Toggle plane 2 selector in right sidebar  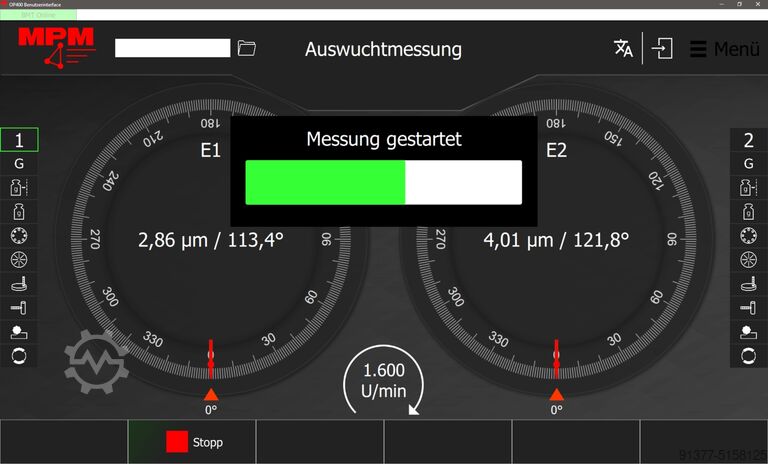[748, 140]
